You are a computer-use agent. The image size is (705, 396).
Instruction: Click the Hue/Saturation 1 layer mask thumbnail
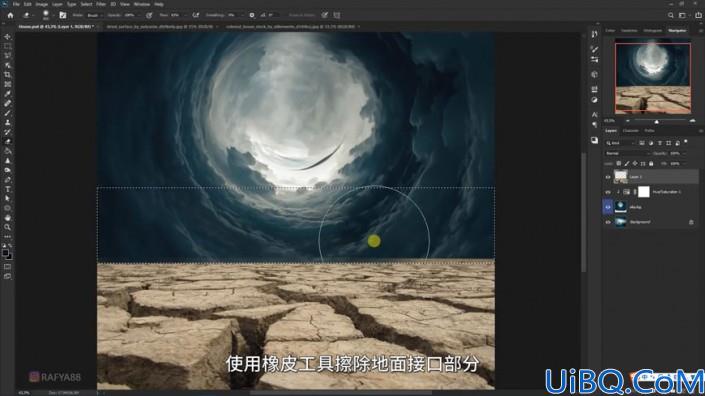(644, 192)
